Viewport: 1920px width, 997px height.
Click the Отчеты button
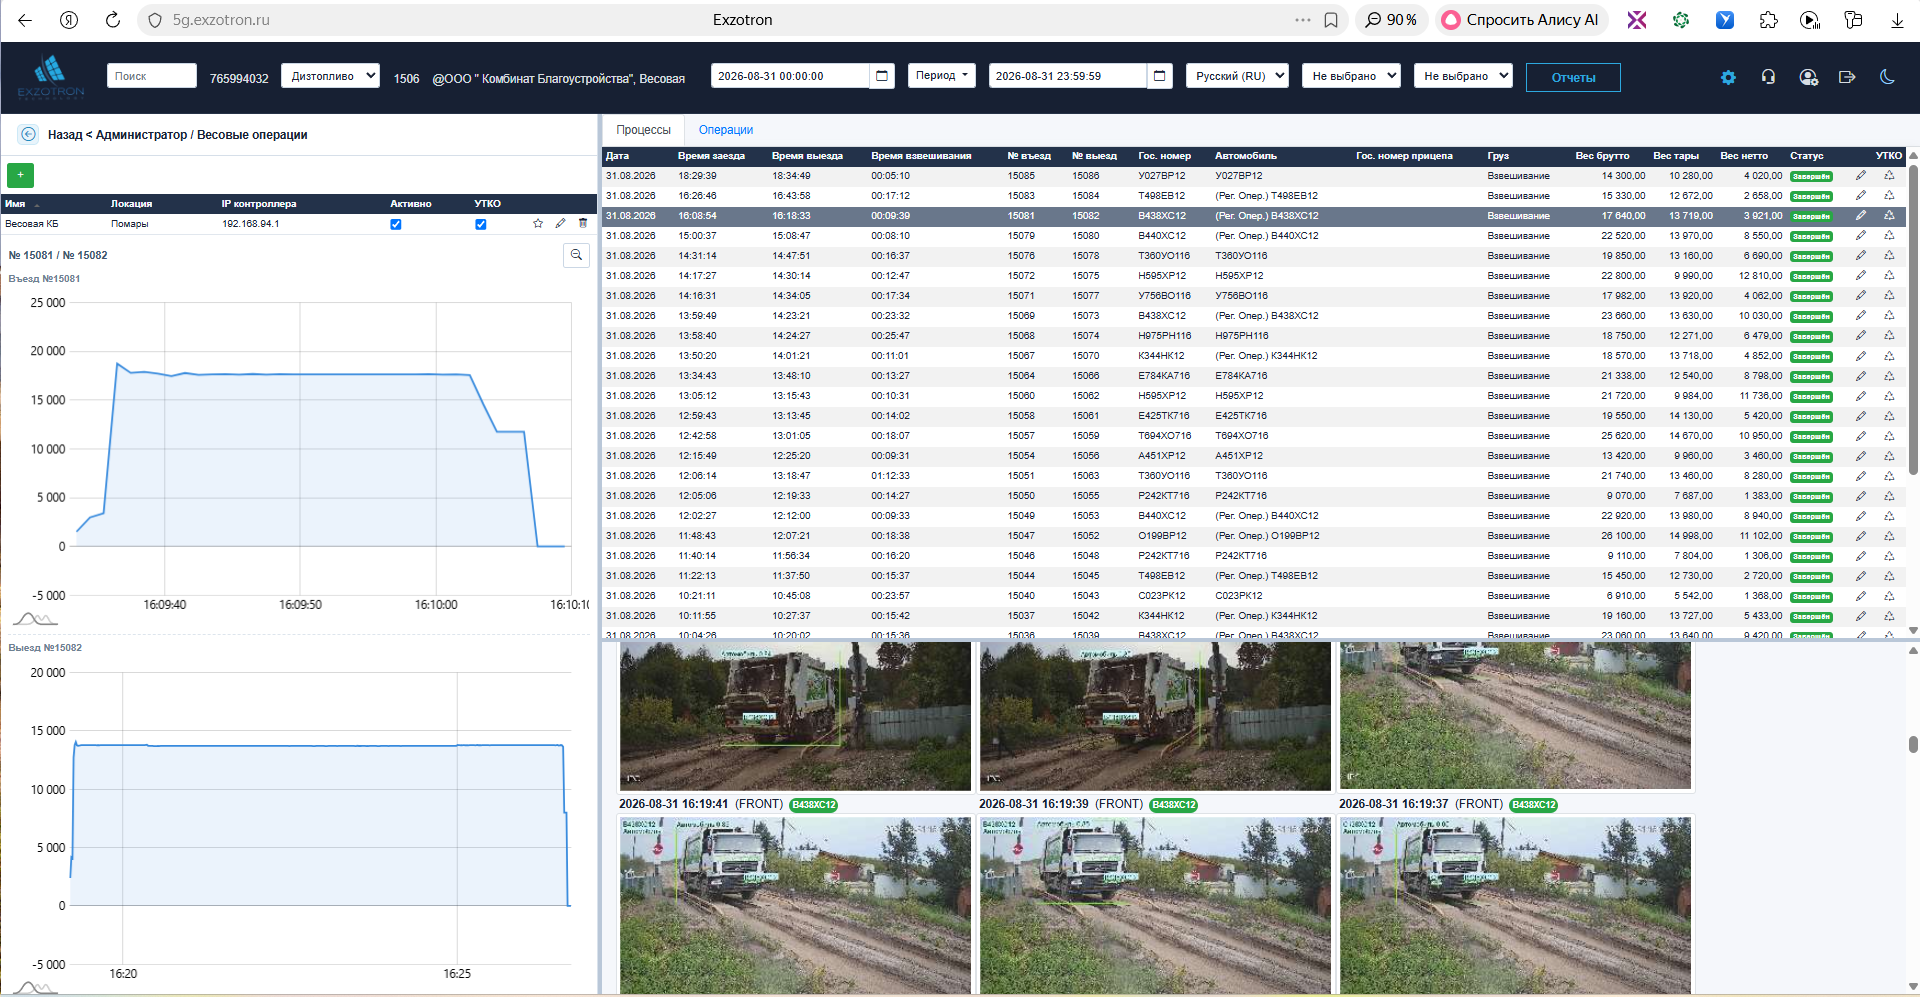(x=1573, y=77)
